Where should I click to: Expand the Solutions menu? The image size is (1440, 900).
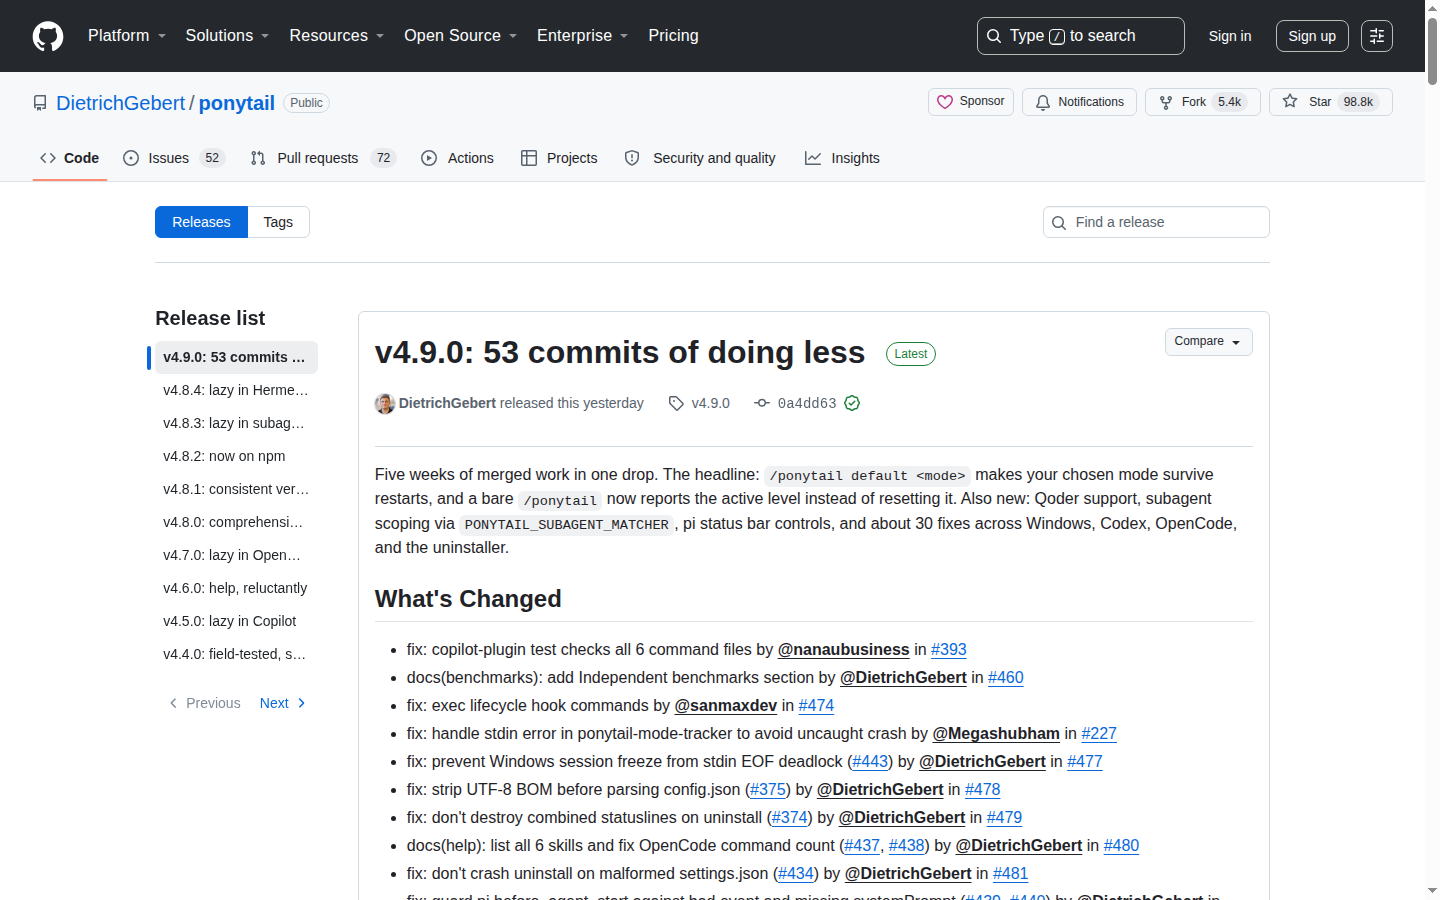[x=227, y=36]
